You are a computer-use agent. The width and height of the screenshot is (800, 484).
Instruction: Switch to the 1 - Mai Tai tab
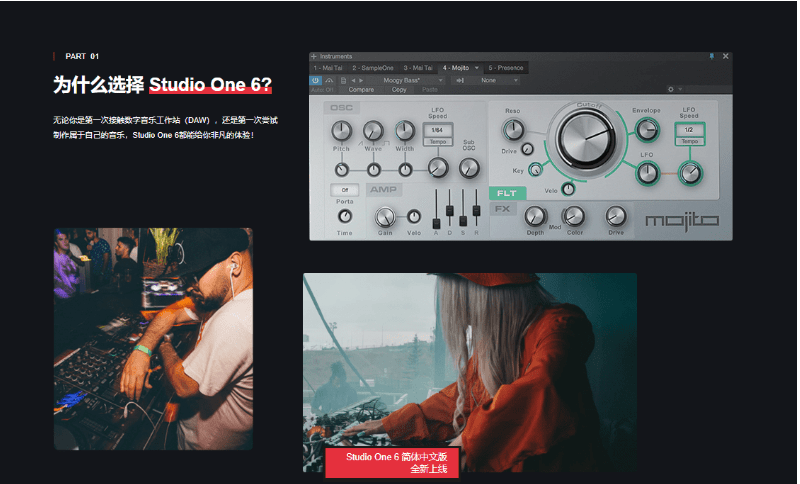point(328,68)
